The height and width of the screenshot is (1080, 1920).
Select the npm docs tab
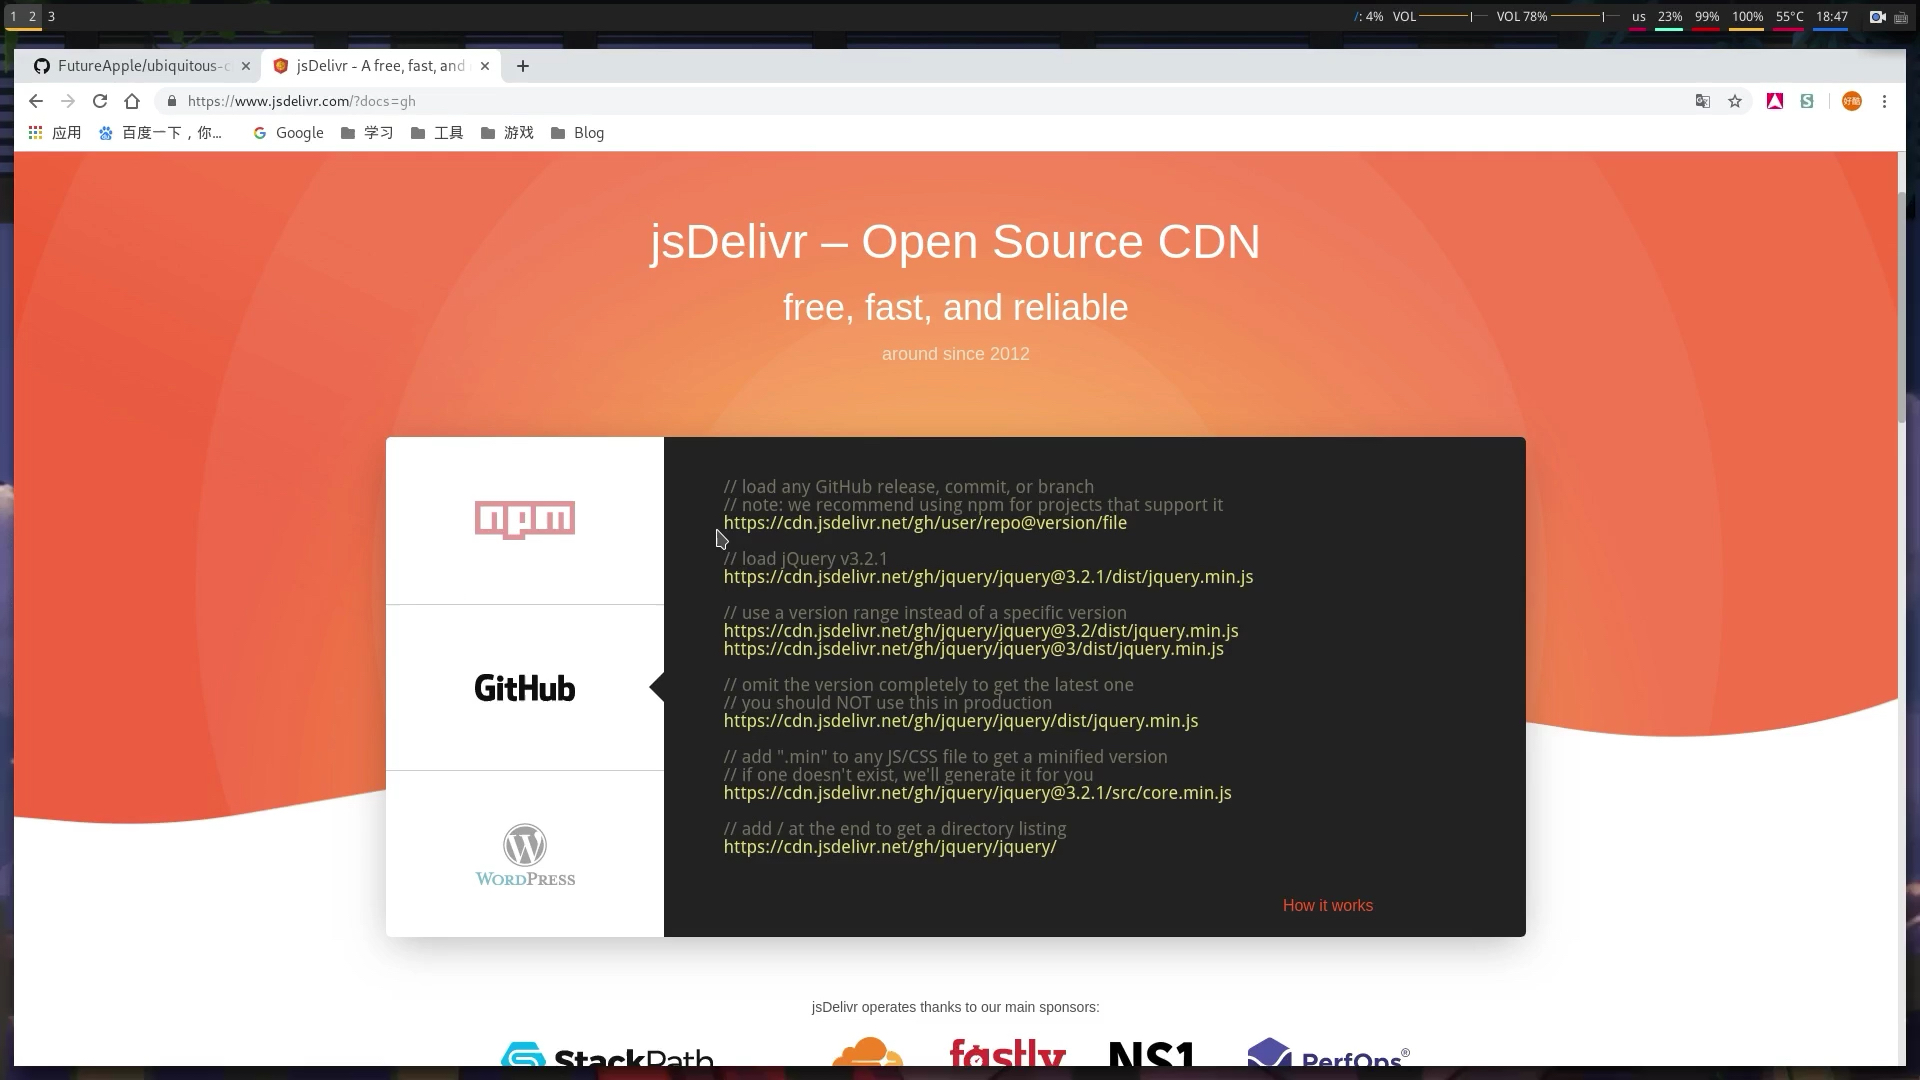(525, 520)
